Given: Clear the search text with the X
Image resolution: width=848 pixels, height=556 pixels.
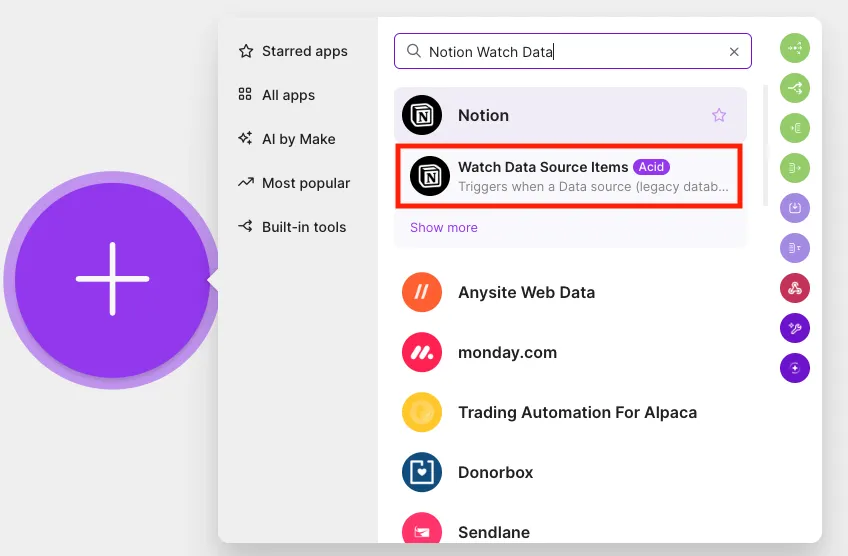Looking at the screenshot, I should pos(734,52).
